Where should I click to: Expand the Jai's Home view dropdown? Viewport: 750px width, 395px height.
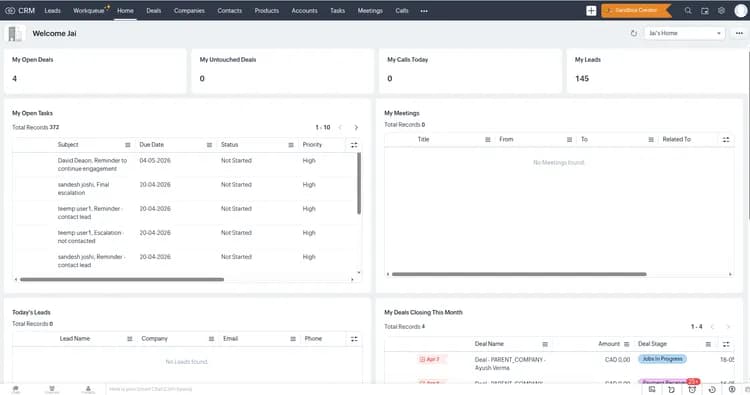pyautogui.click(x=684, y=33)
